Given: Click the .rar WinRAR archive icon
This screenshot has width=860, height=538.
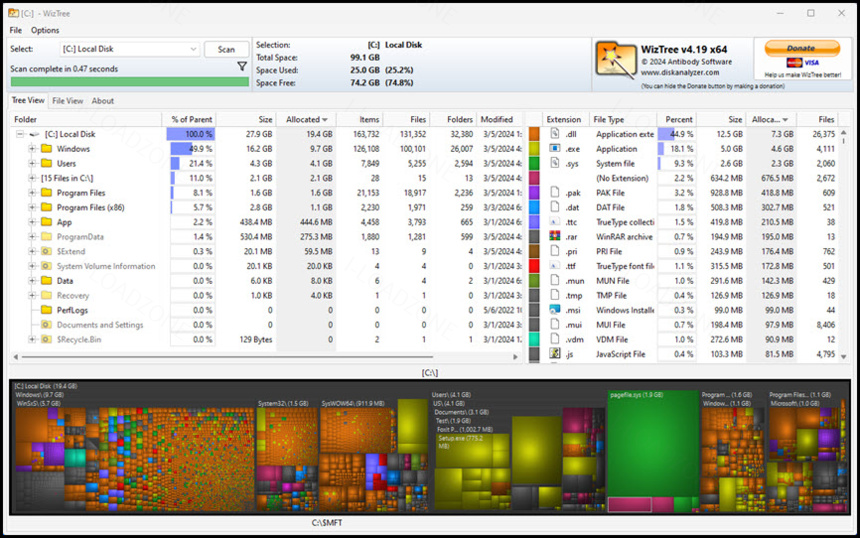Looking at the screenshot, I should tap(555, 236).
